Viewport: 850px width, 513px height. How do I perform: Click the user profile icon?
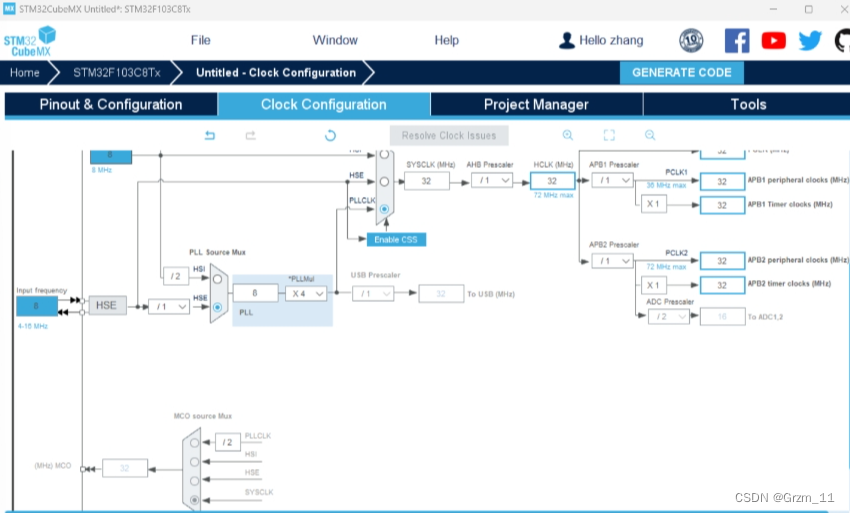click(x=566, y=41)
